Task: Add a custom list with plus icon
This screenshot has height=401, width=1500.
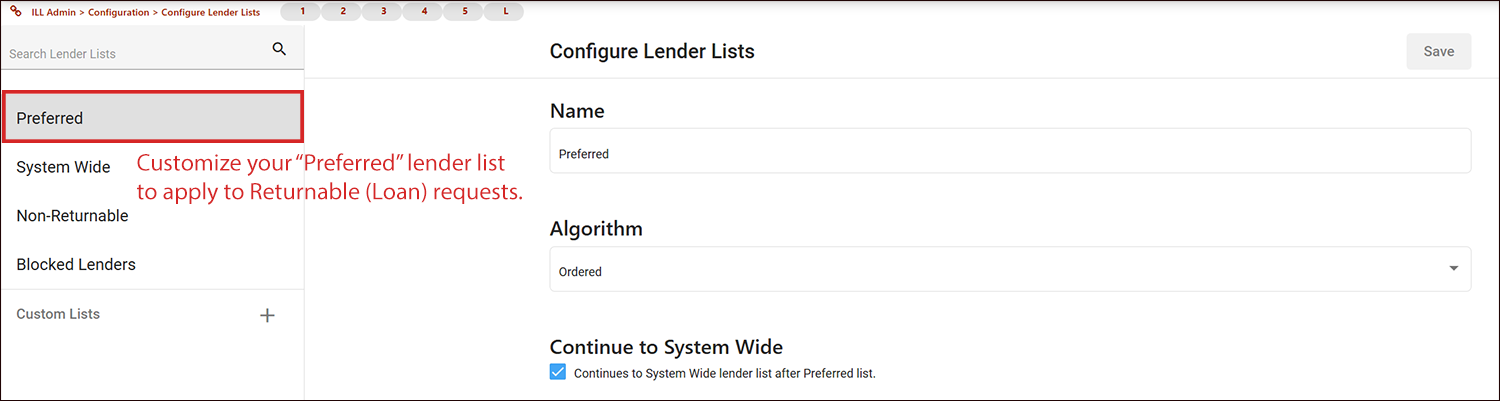Action: pos(267,315)
